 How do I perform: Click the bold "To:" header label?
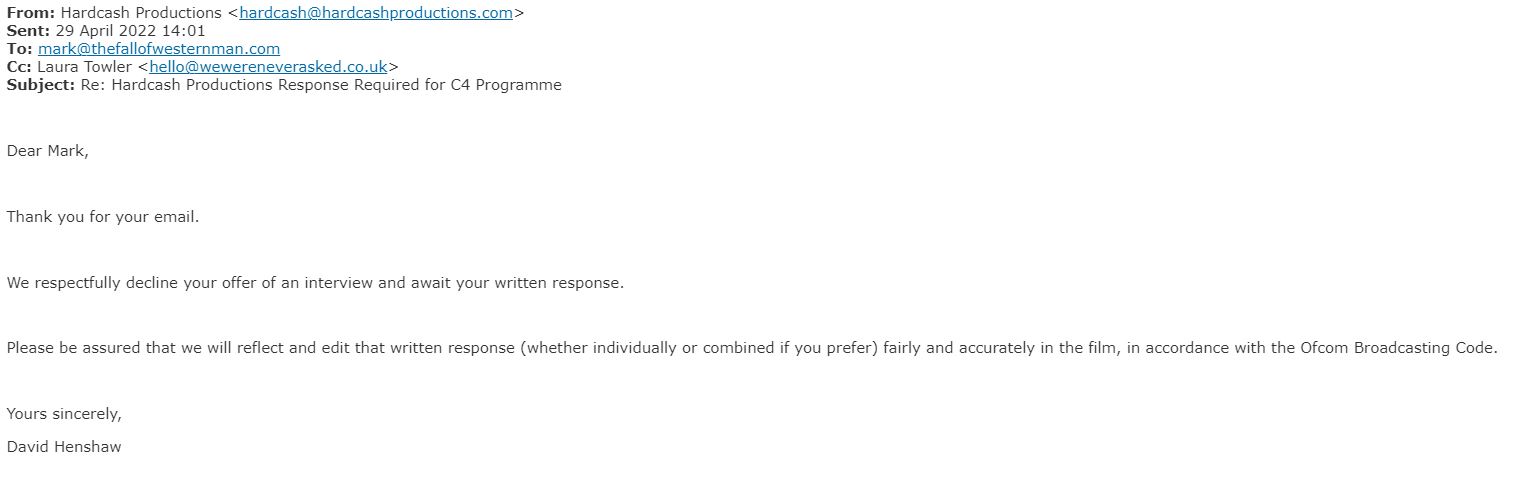[20, 48]
